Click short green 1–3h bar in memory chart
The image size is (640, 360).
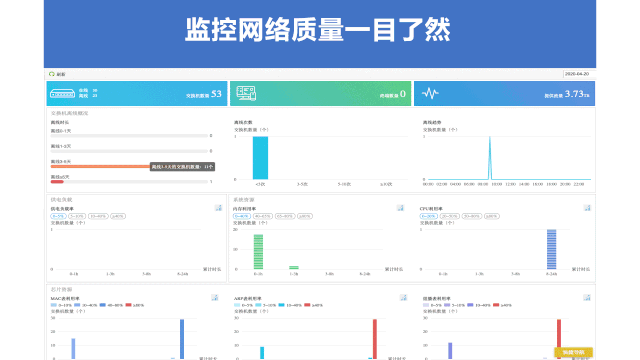point(294,268)
